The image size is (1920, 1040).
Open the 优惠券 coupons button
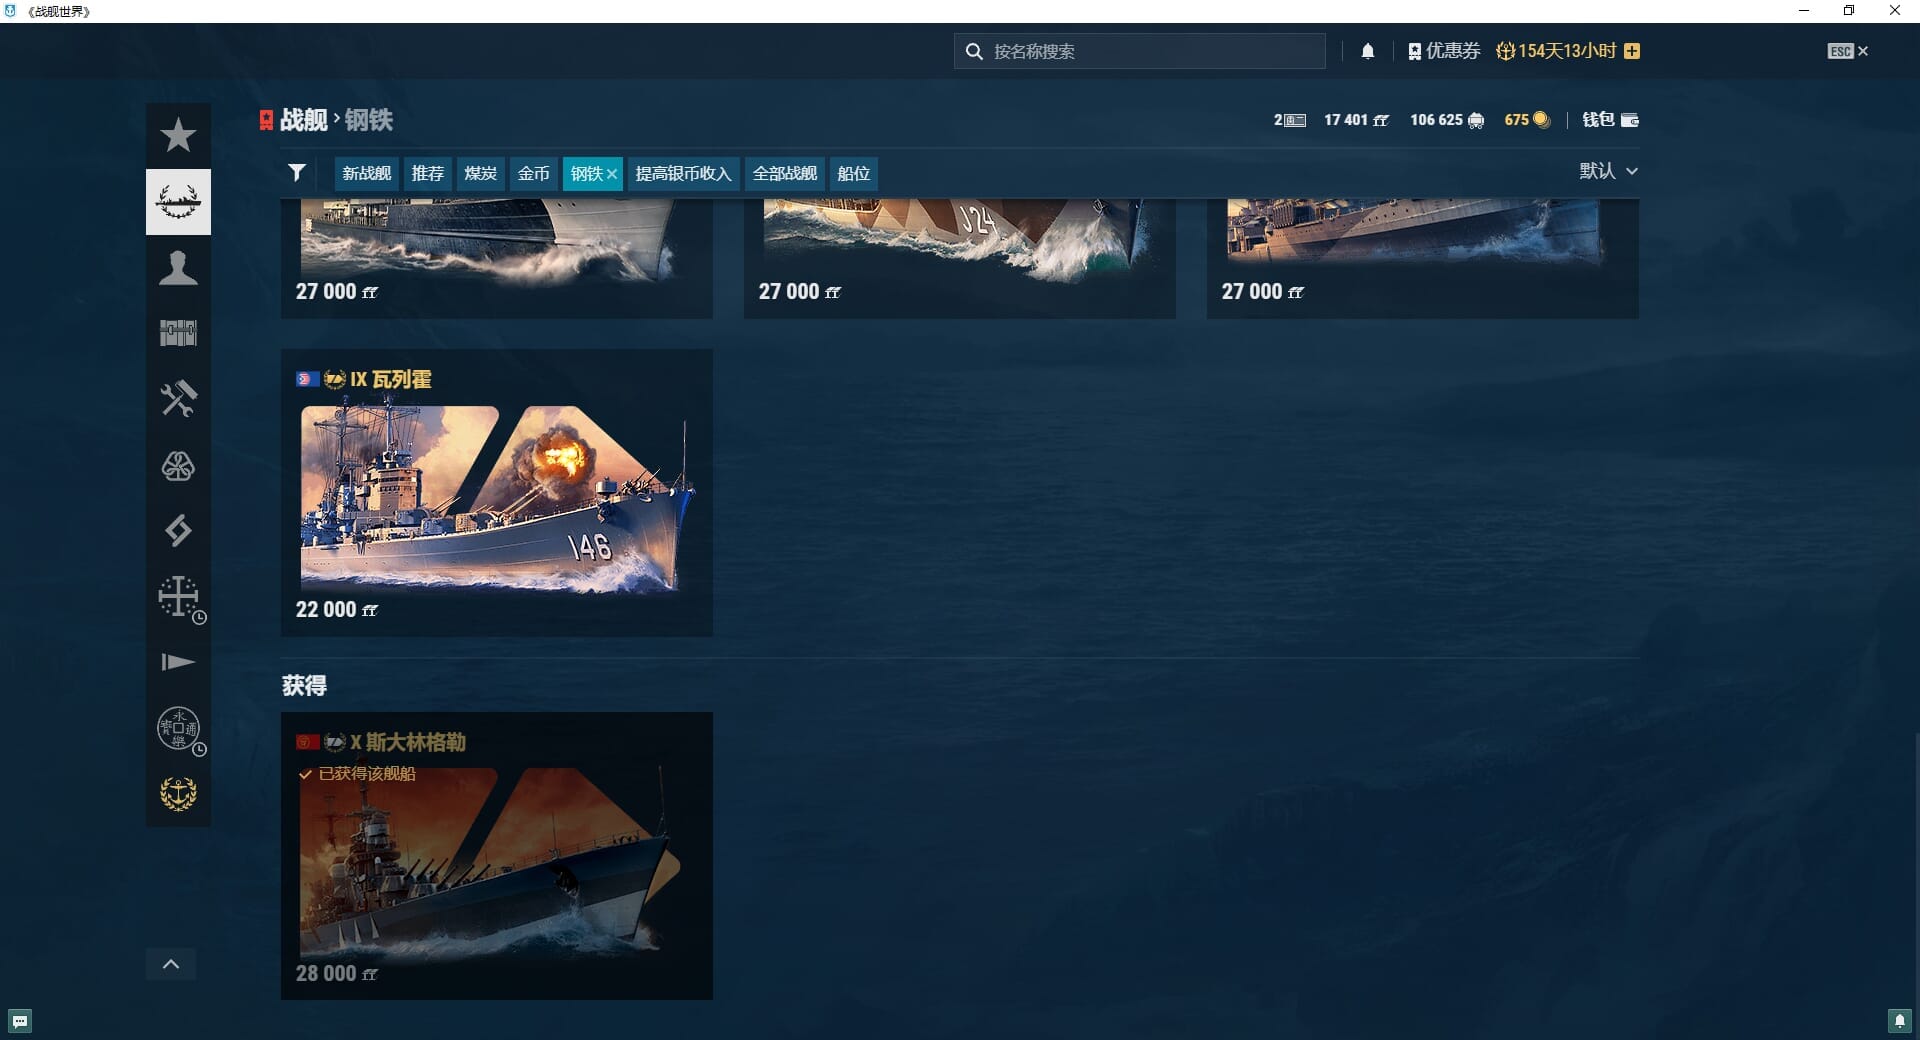click(1443, 51)
